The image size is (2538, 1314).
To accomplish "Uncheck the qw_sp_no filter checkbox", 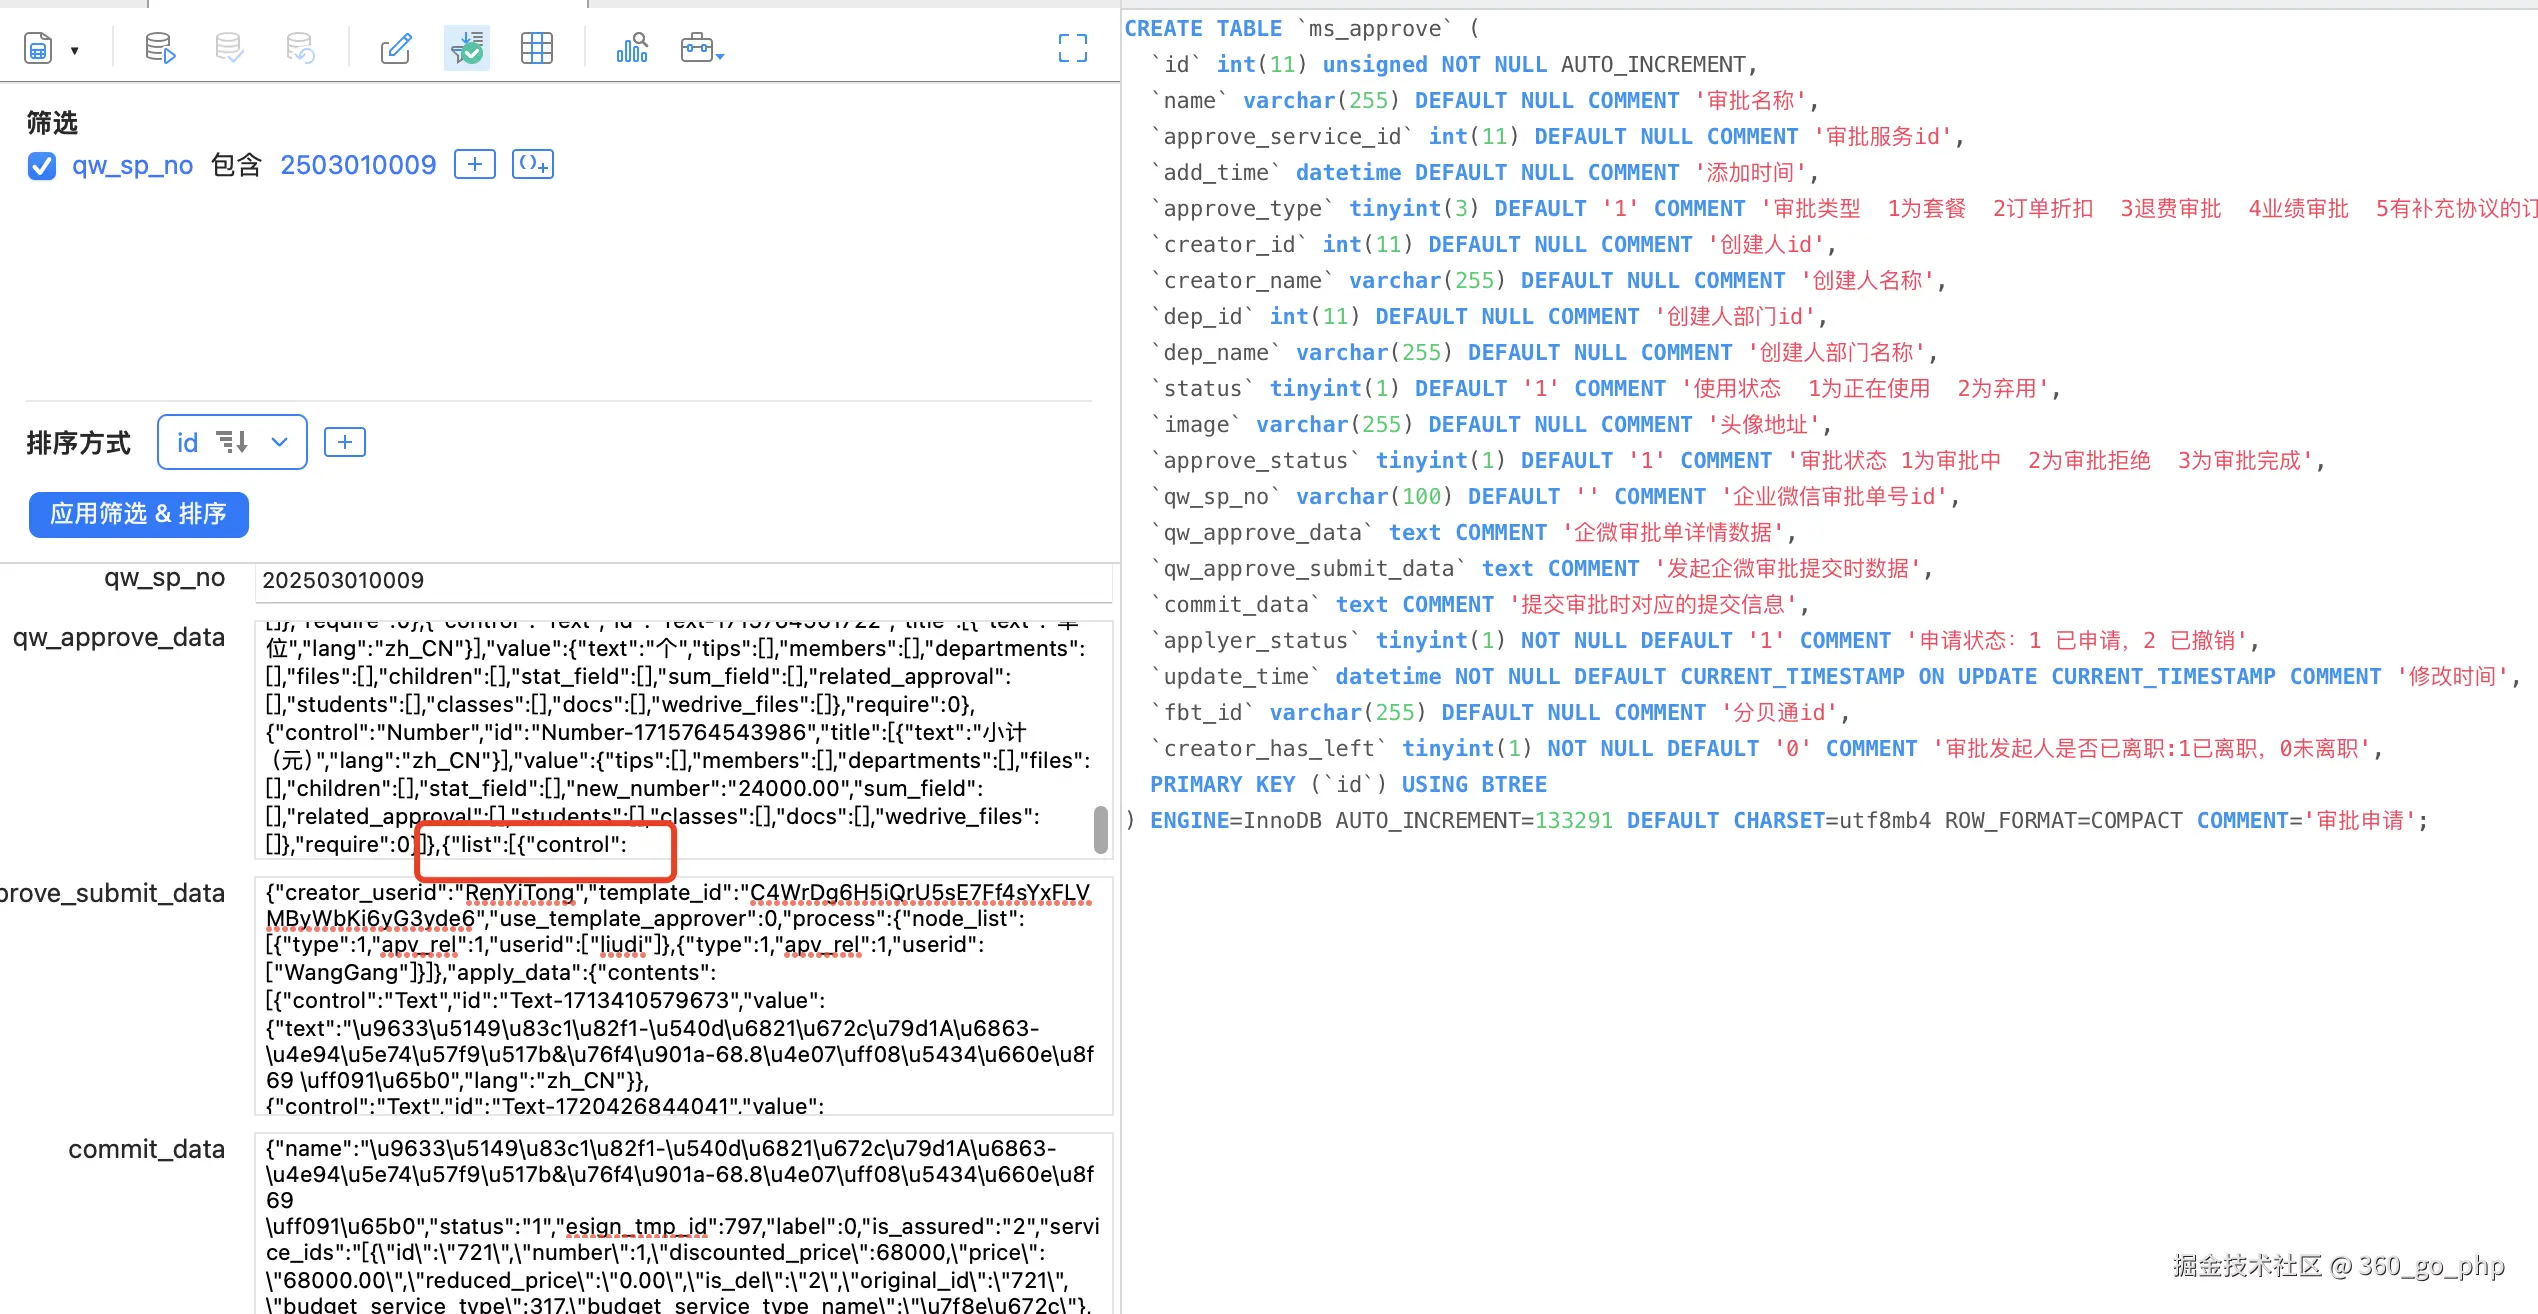I will pos(42,166).
